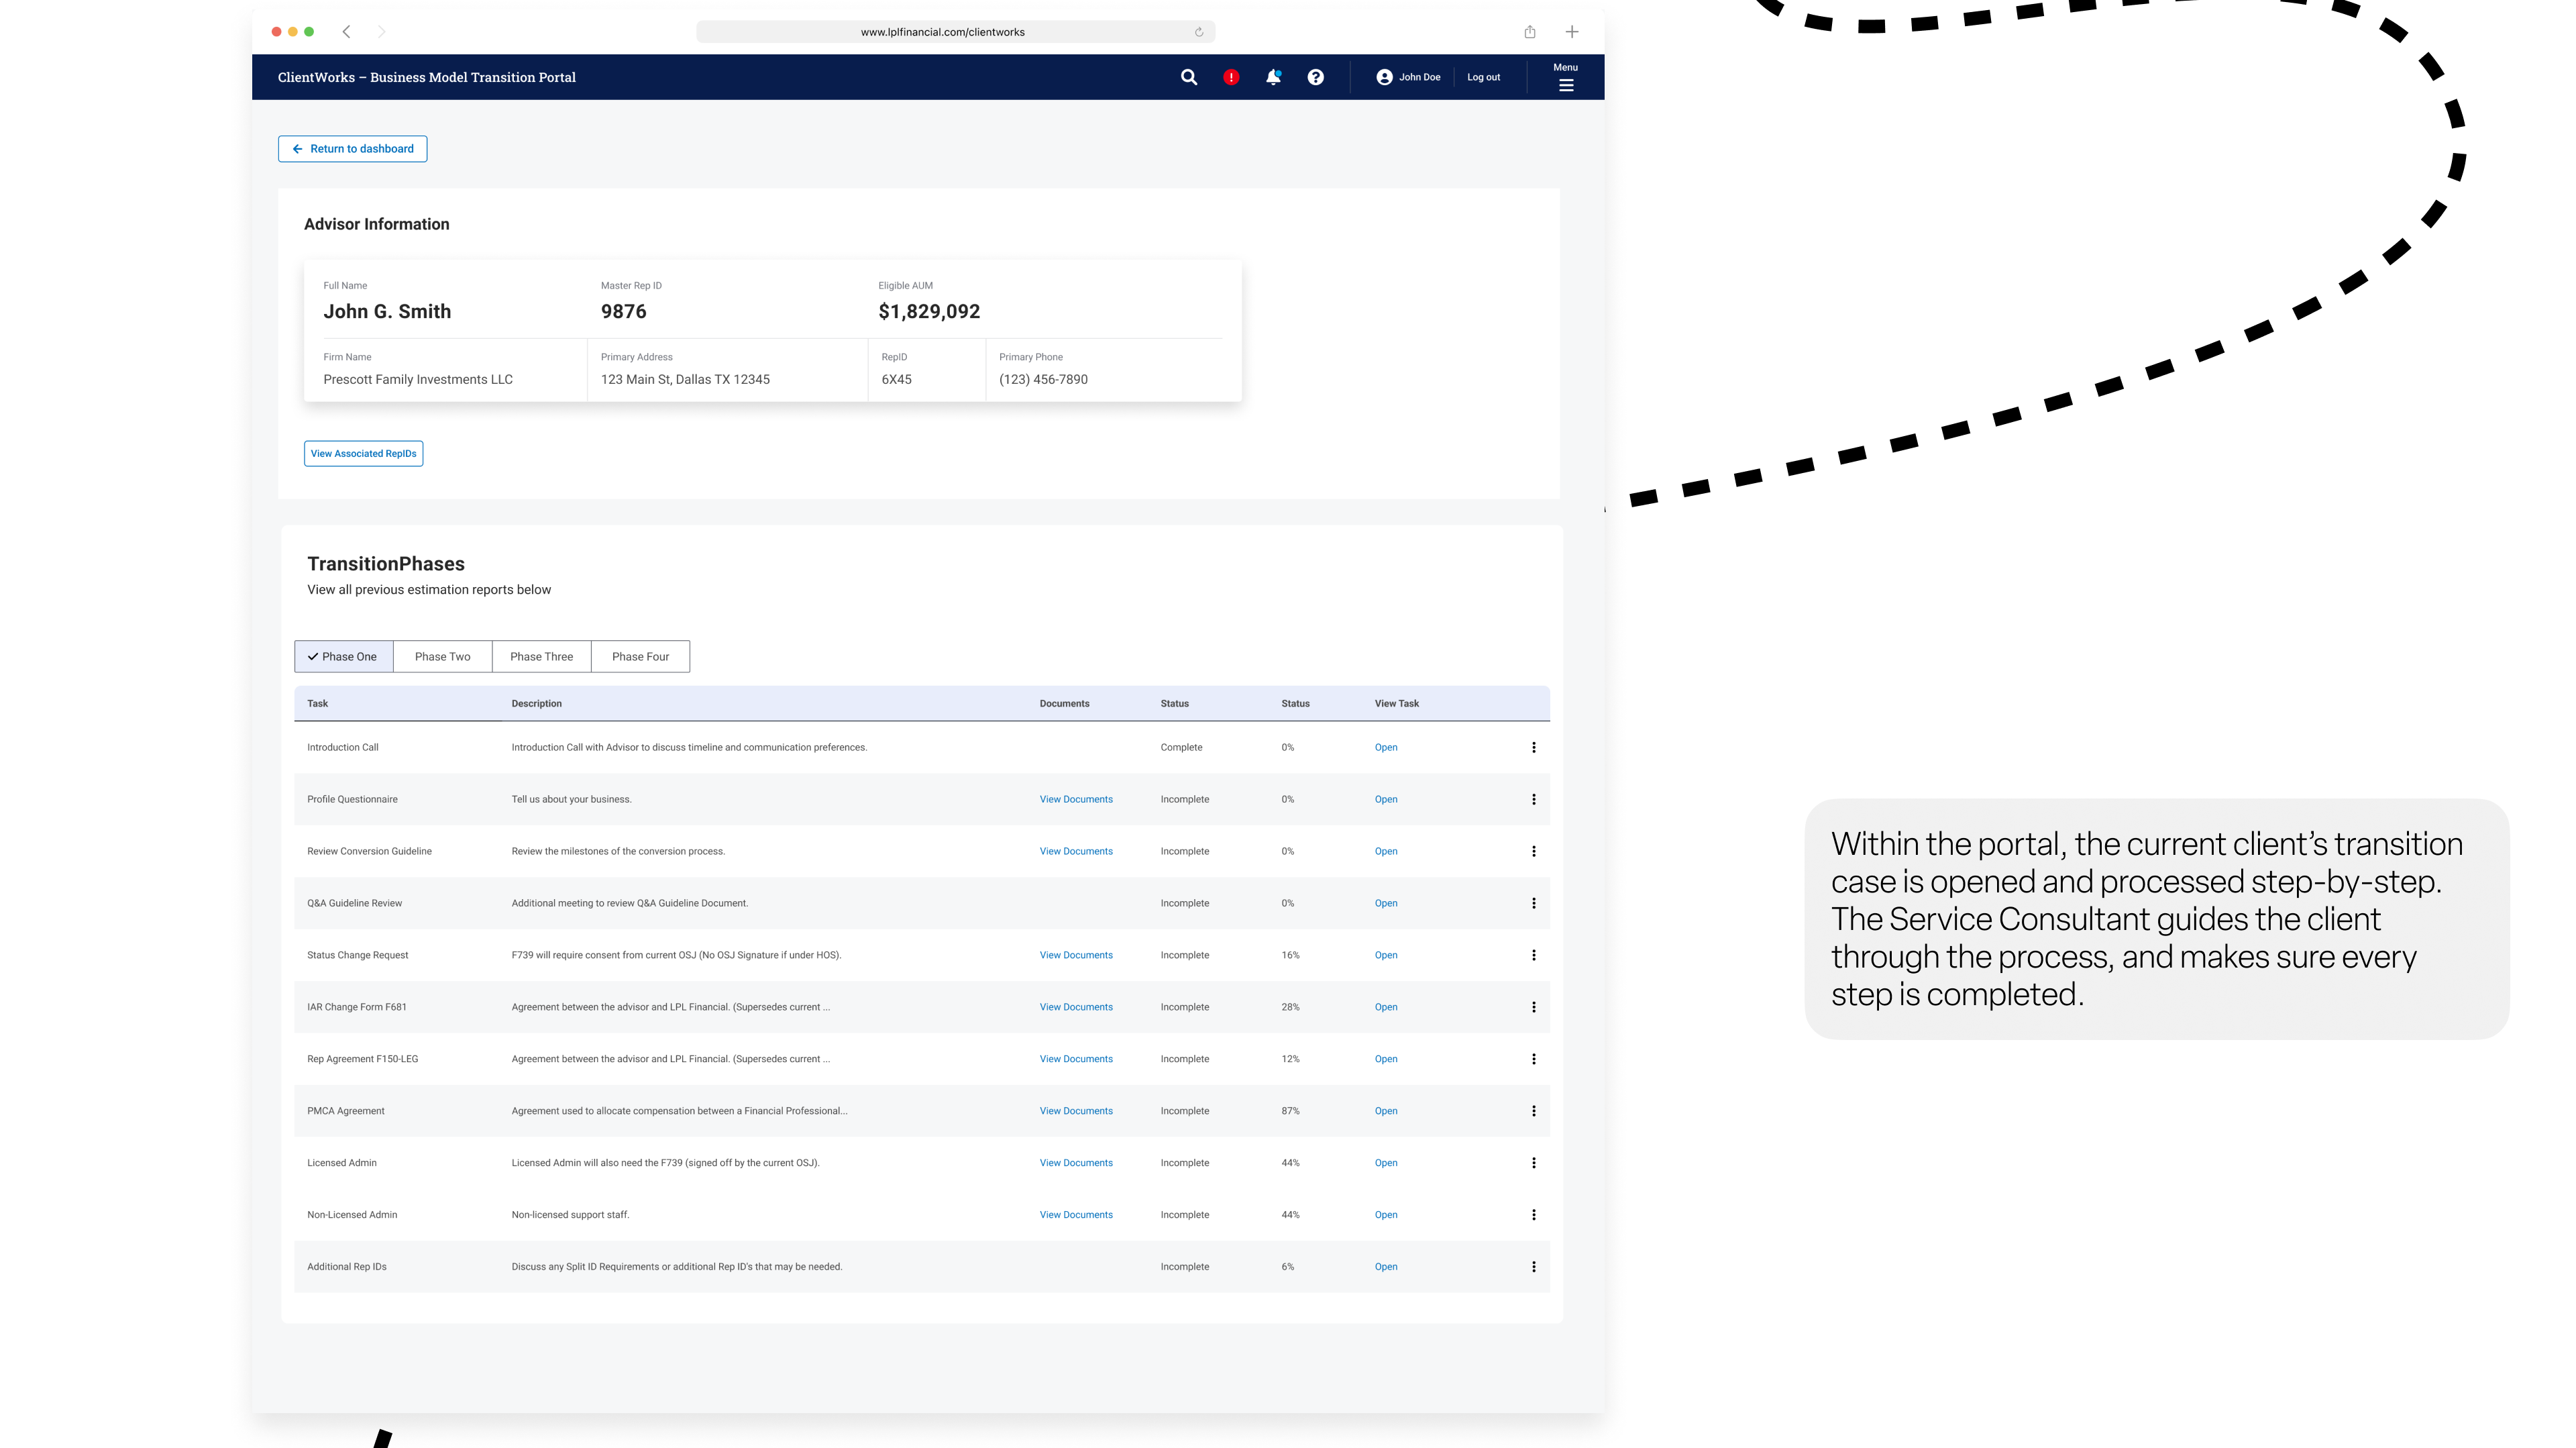
Task: Switch to the Phase Two tab
Action: click(x=442, y=656)
